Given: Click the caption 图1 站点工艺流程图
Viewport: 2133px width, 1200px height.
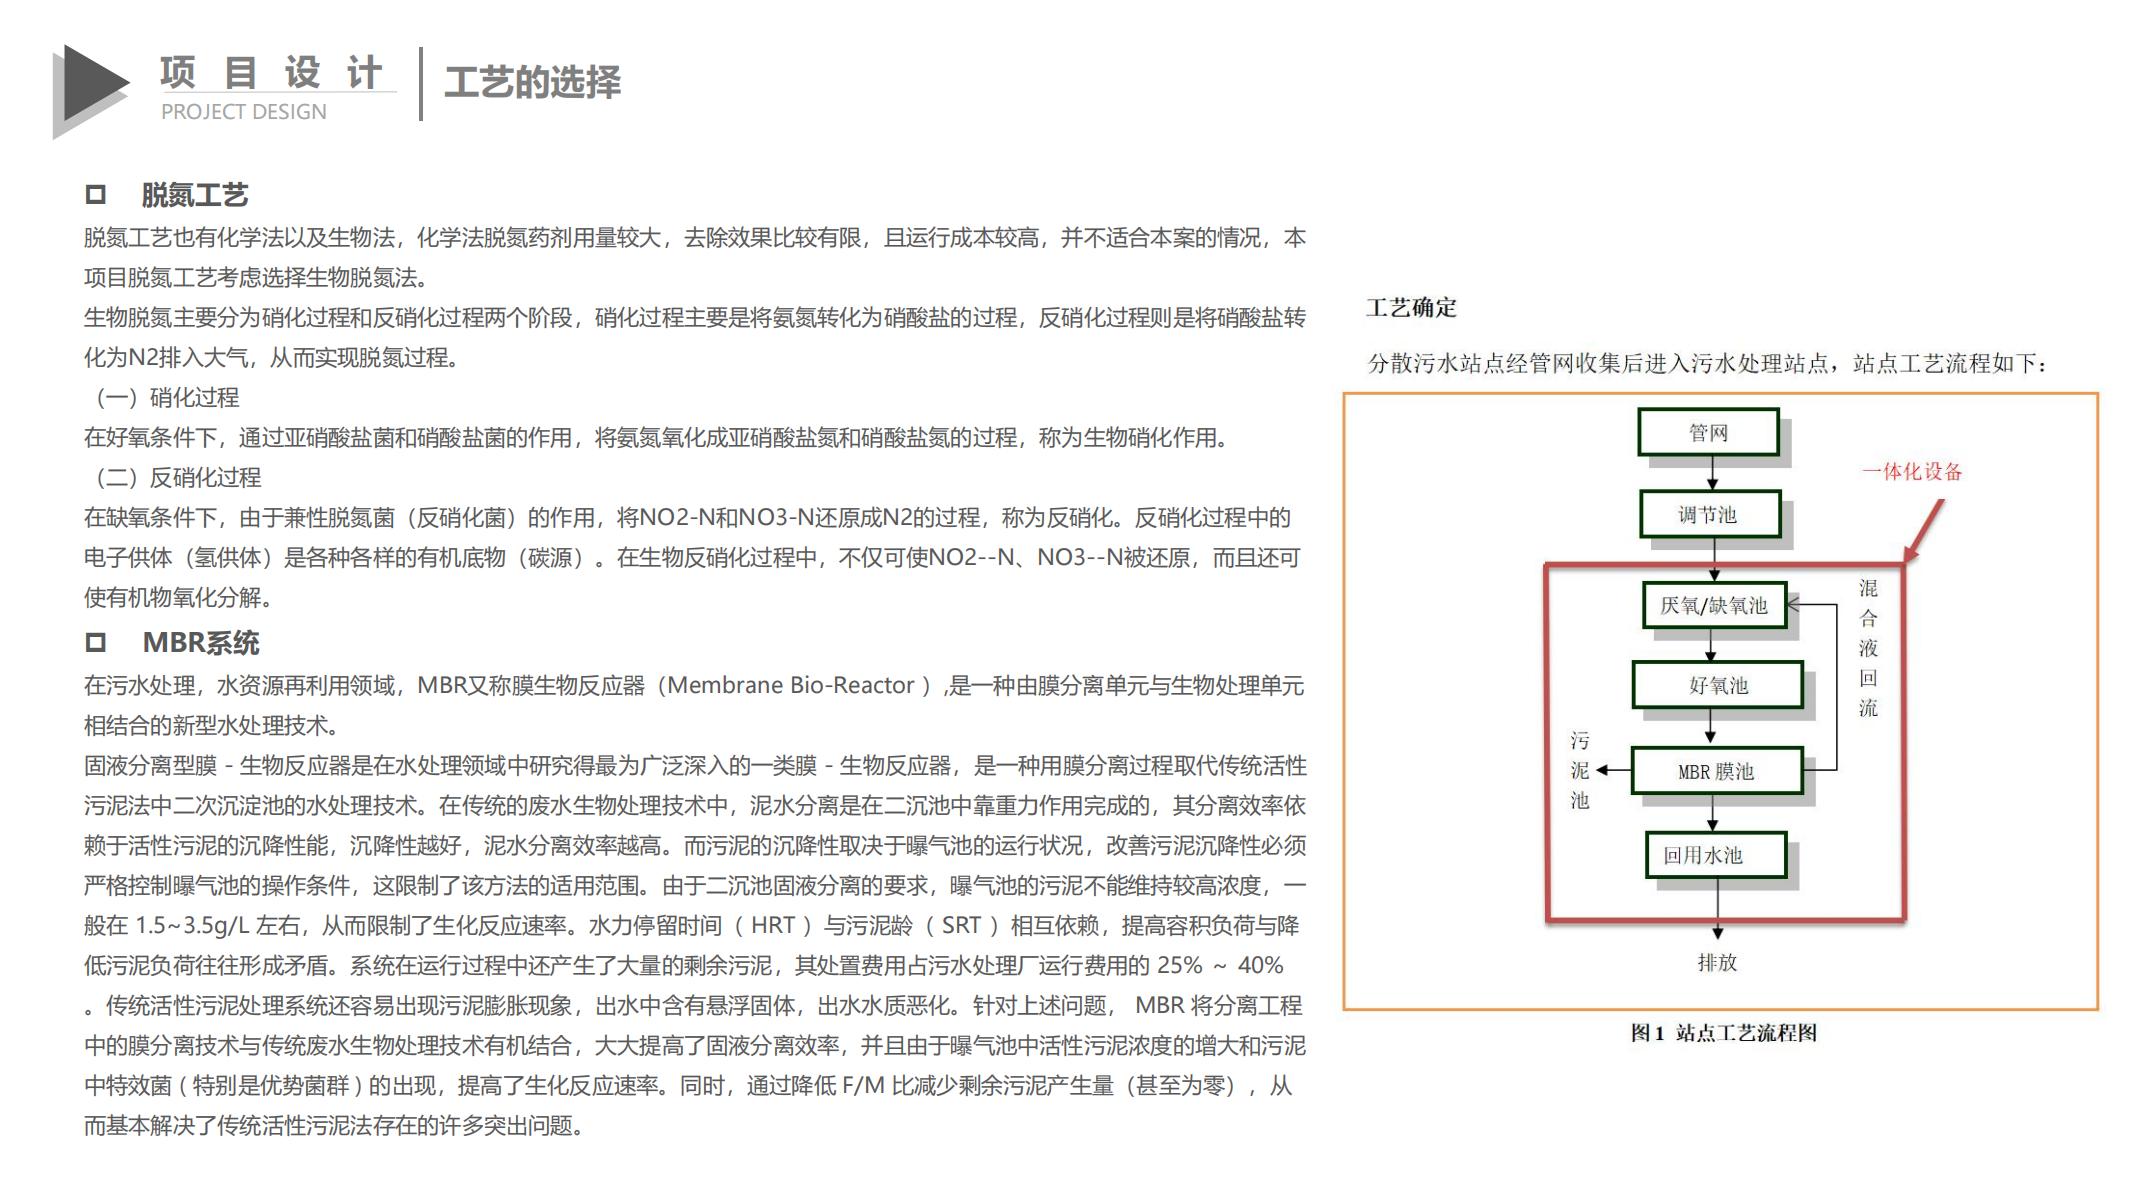Looking at the screenshot, I should point(1724,1033).
